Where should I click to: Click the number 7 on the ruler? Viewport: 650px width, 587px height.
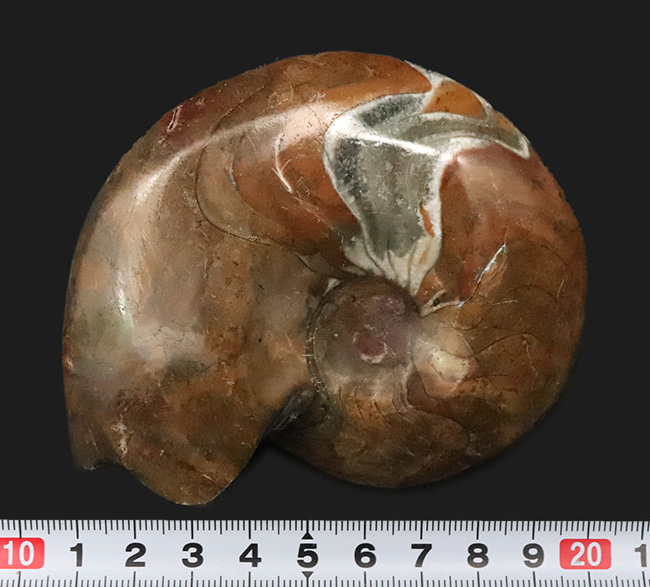point(422,555)
